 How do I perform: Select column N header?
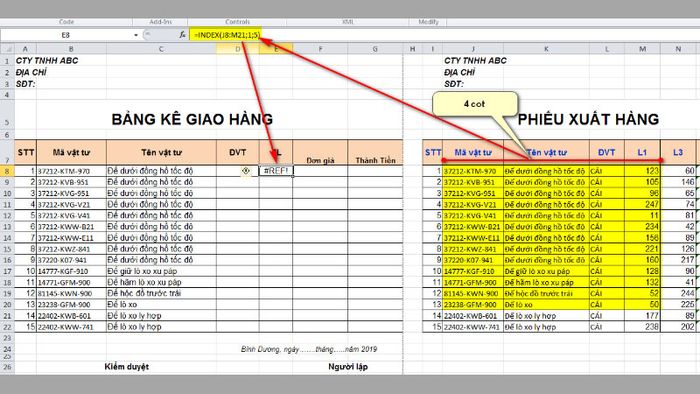(x=678, y=49)
